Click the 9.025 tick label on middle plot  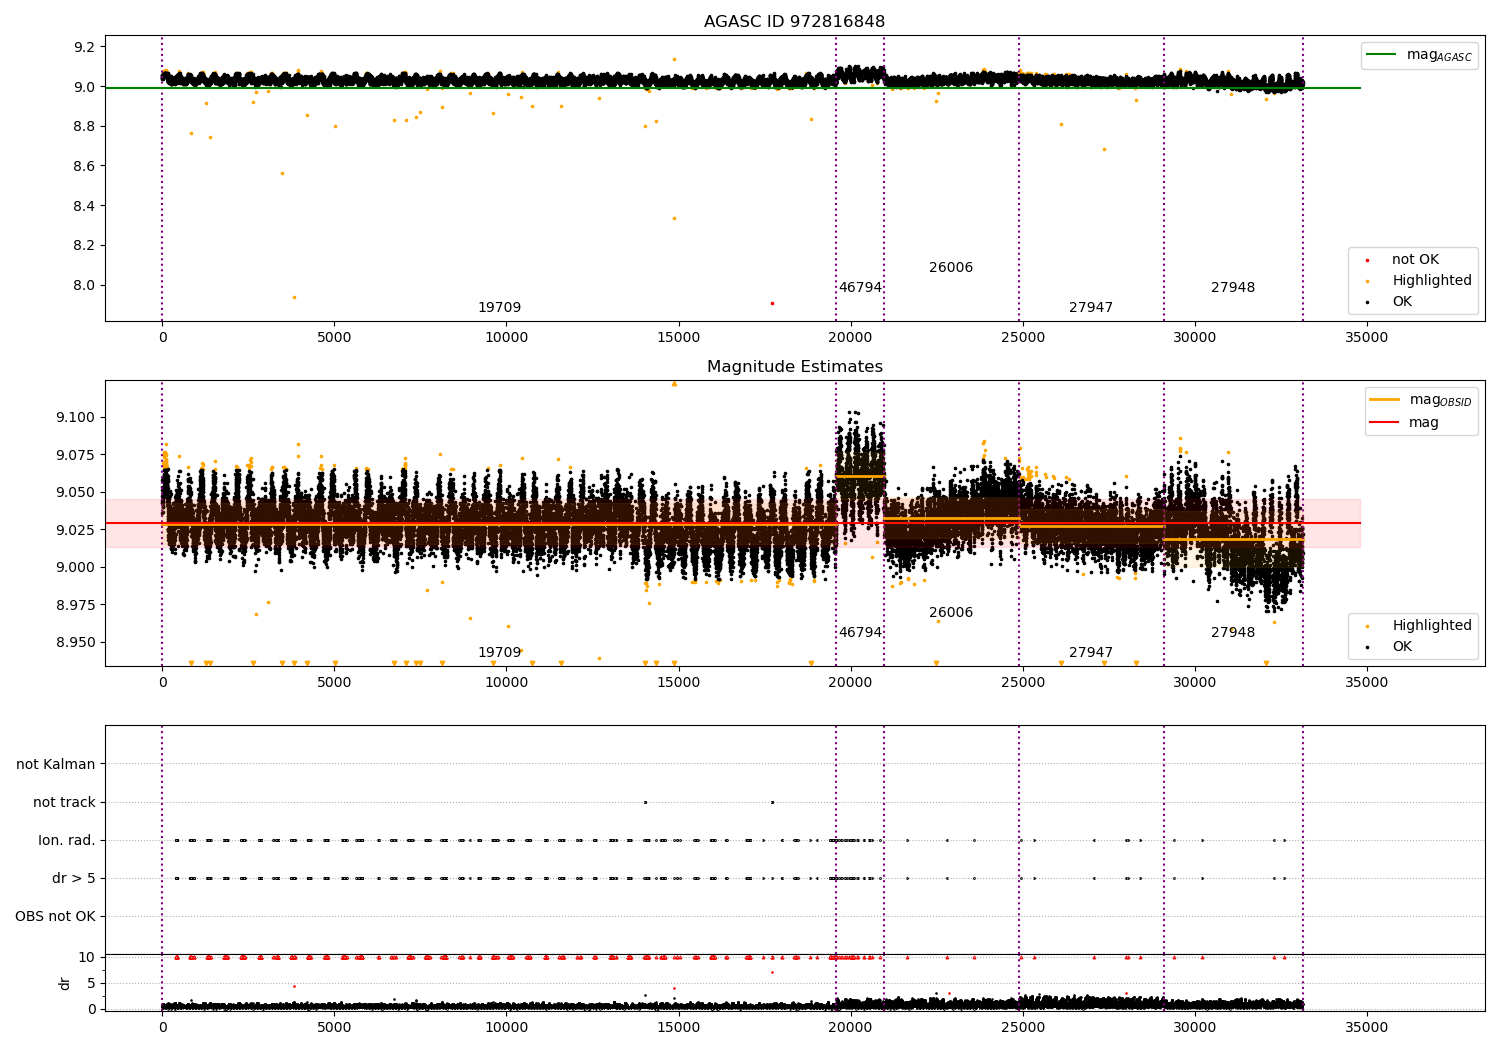[75, 530]
